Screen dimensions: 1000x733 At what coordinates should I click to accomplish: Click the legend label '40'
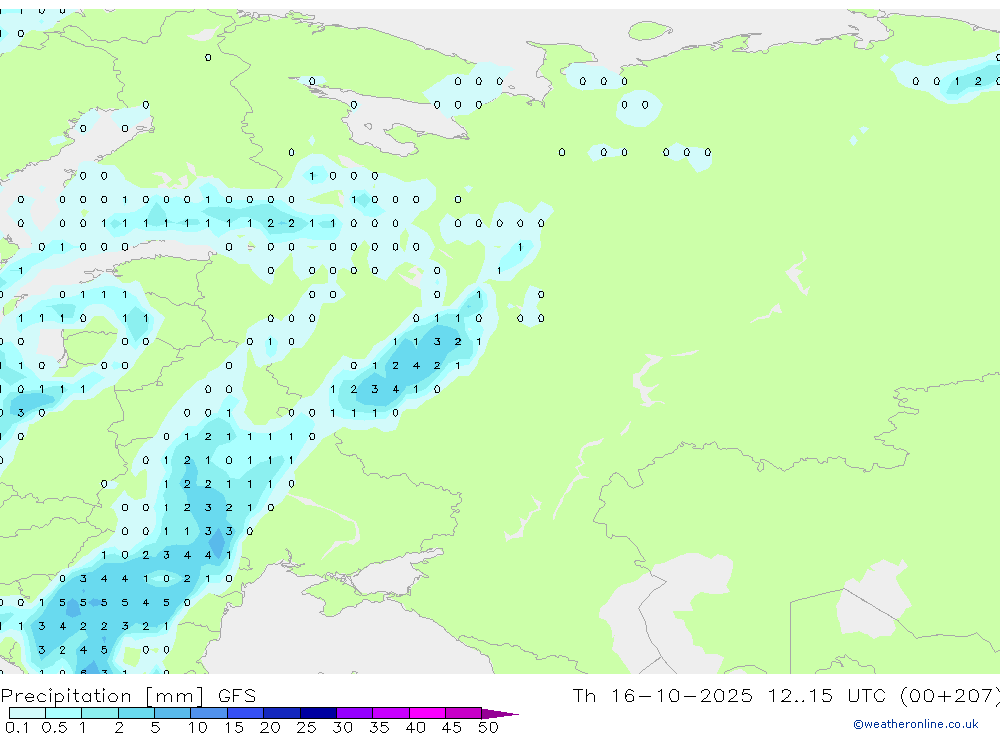(415, 727)
